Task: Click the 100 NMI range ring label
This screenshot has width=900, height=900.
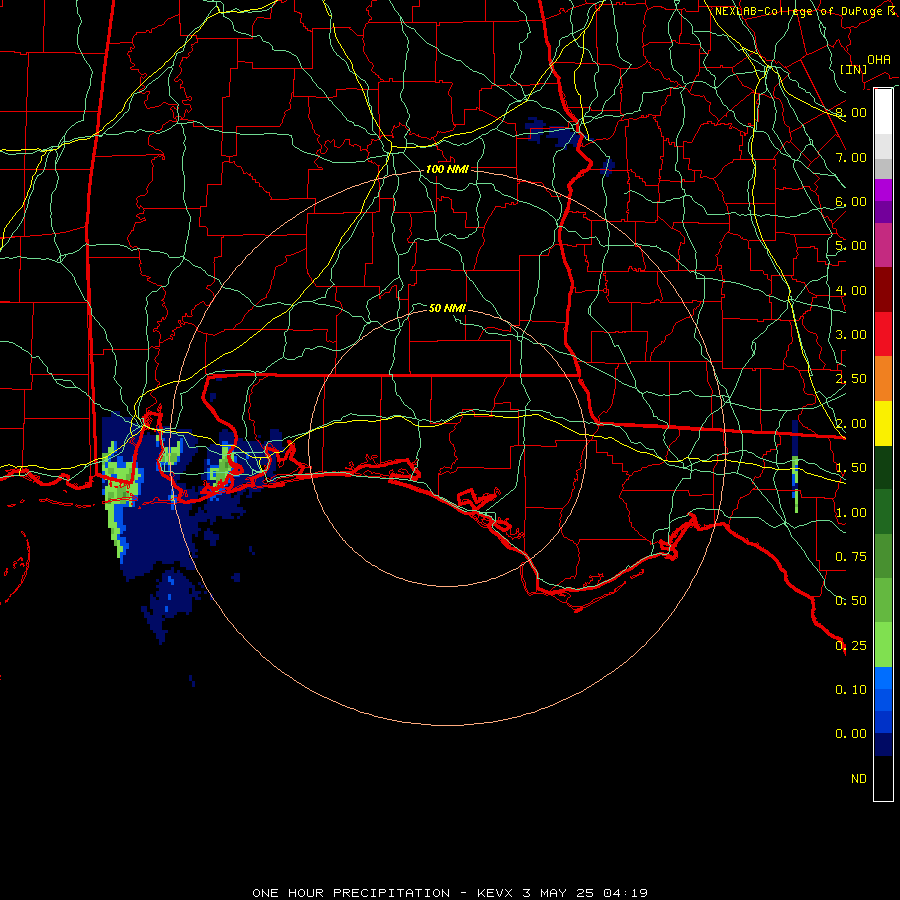Action: coord(447,169)
